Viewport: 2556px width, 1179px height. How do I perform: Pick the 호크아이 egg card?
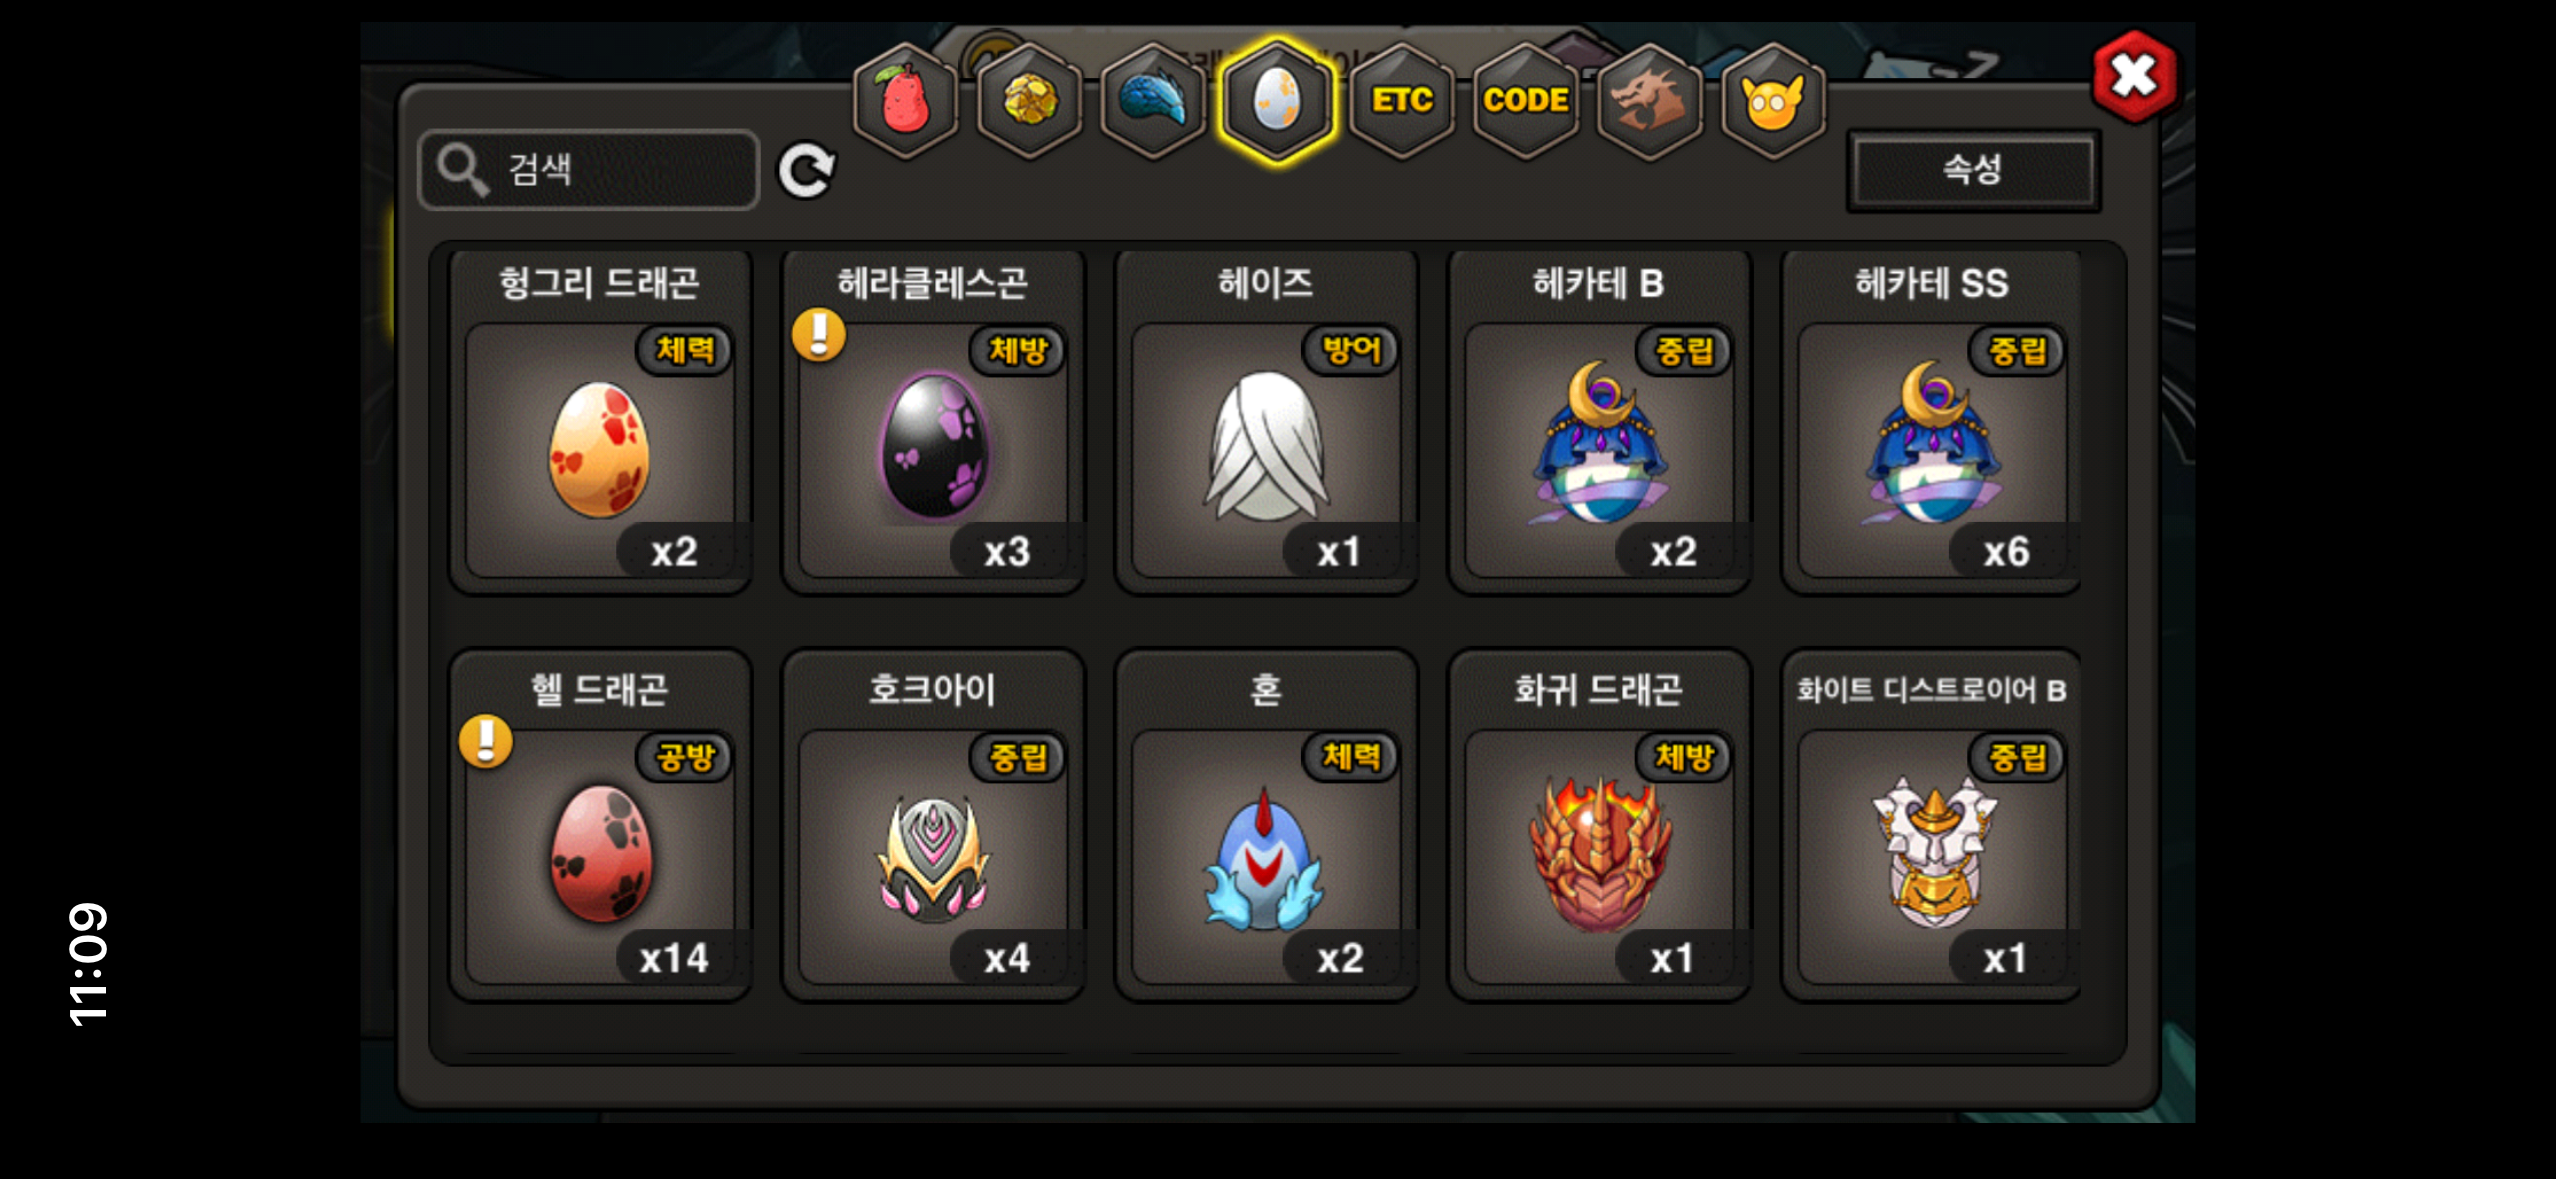[x=933, y=826]
